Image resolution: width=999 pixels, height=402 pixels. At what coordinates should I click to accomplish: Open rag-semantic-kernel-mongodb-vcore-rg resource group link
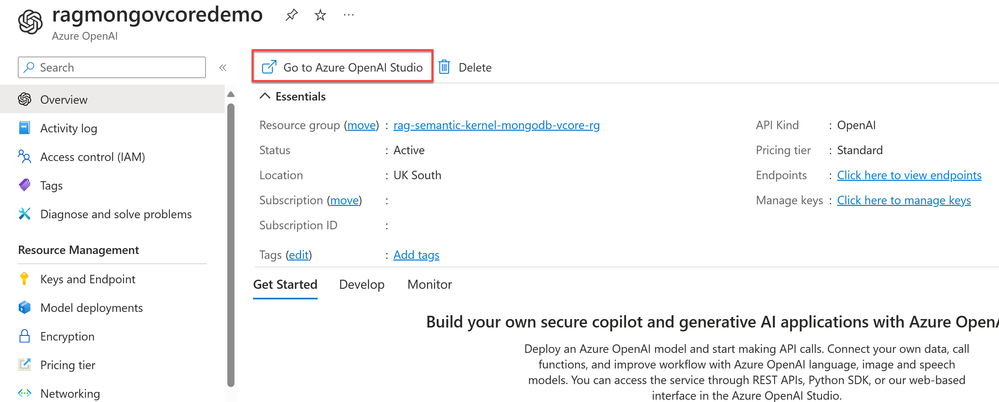point(496,126)
